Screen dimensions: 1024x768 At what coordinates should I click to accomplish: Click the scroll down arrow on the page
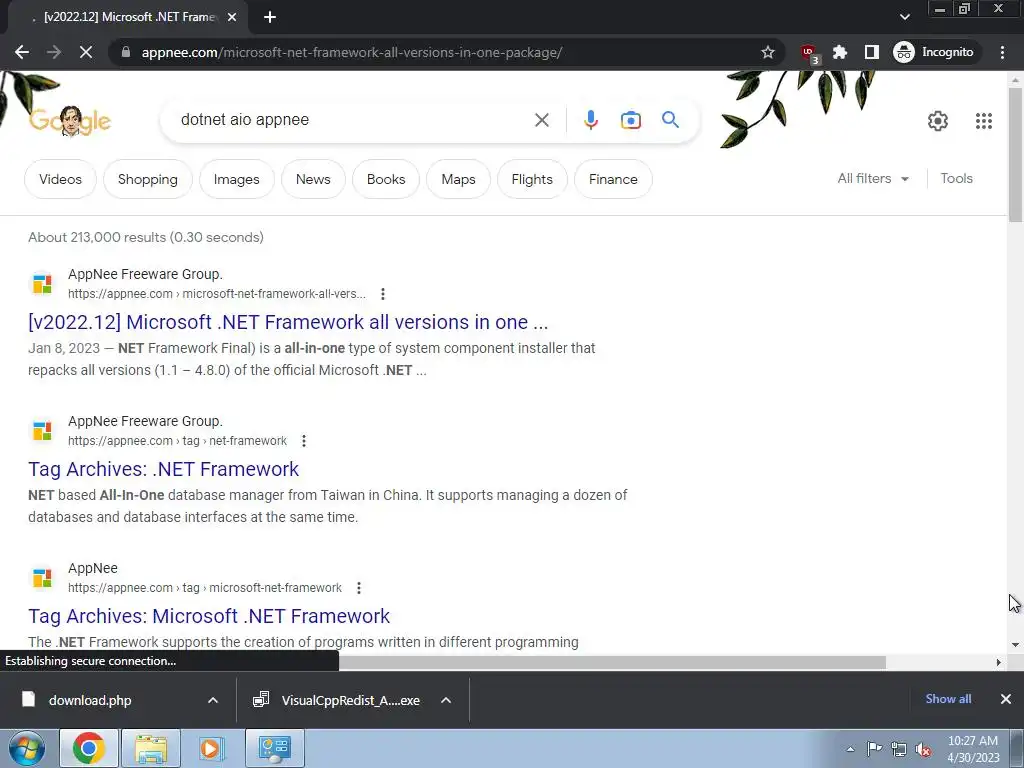click(1016, 645)
